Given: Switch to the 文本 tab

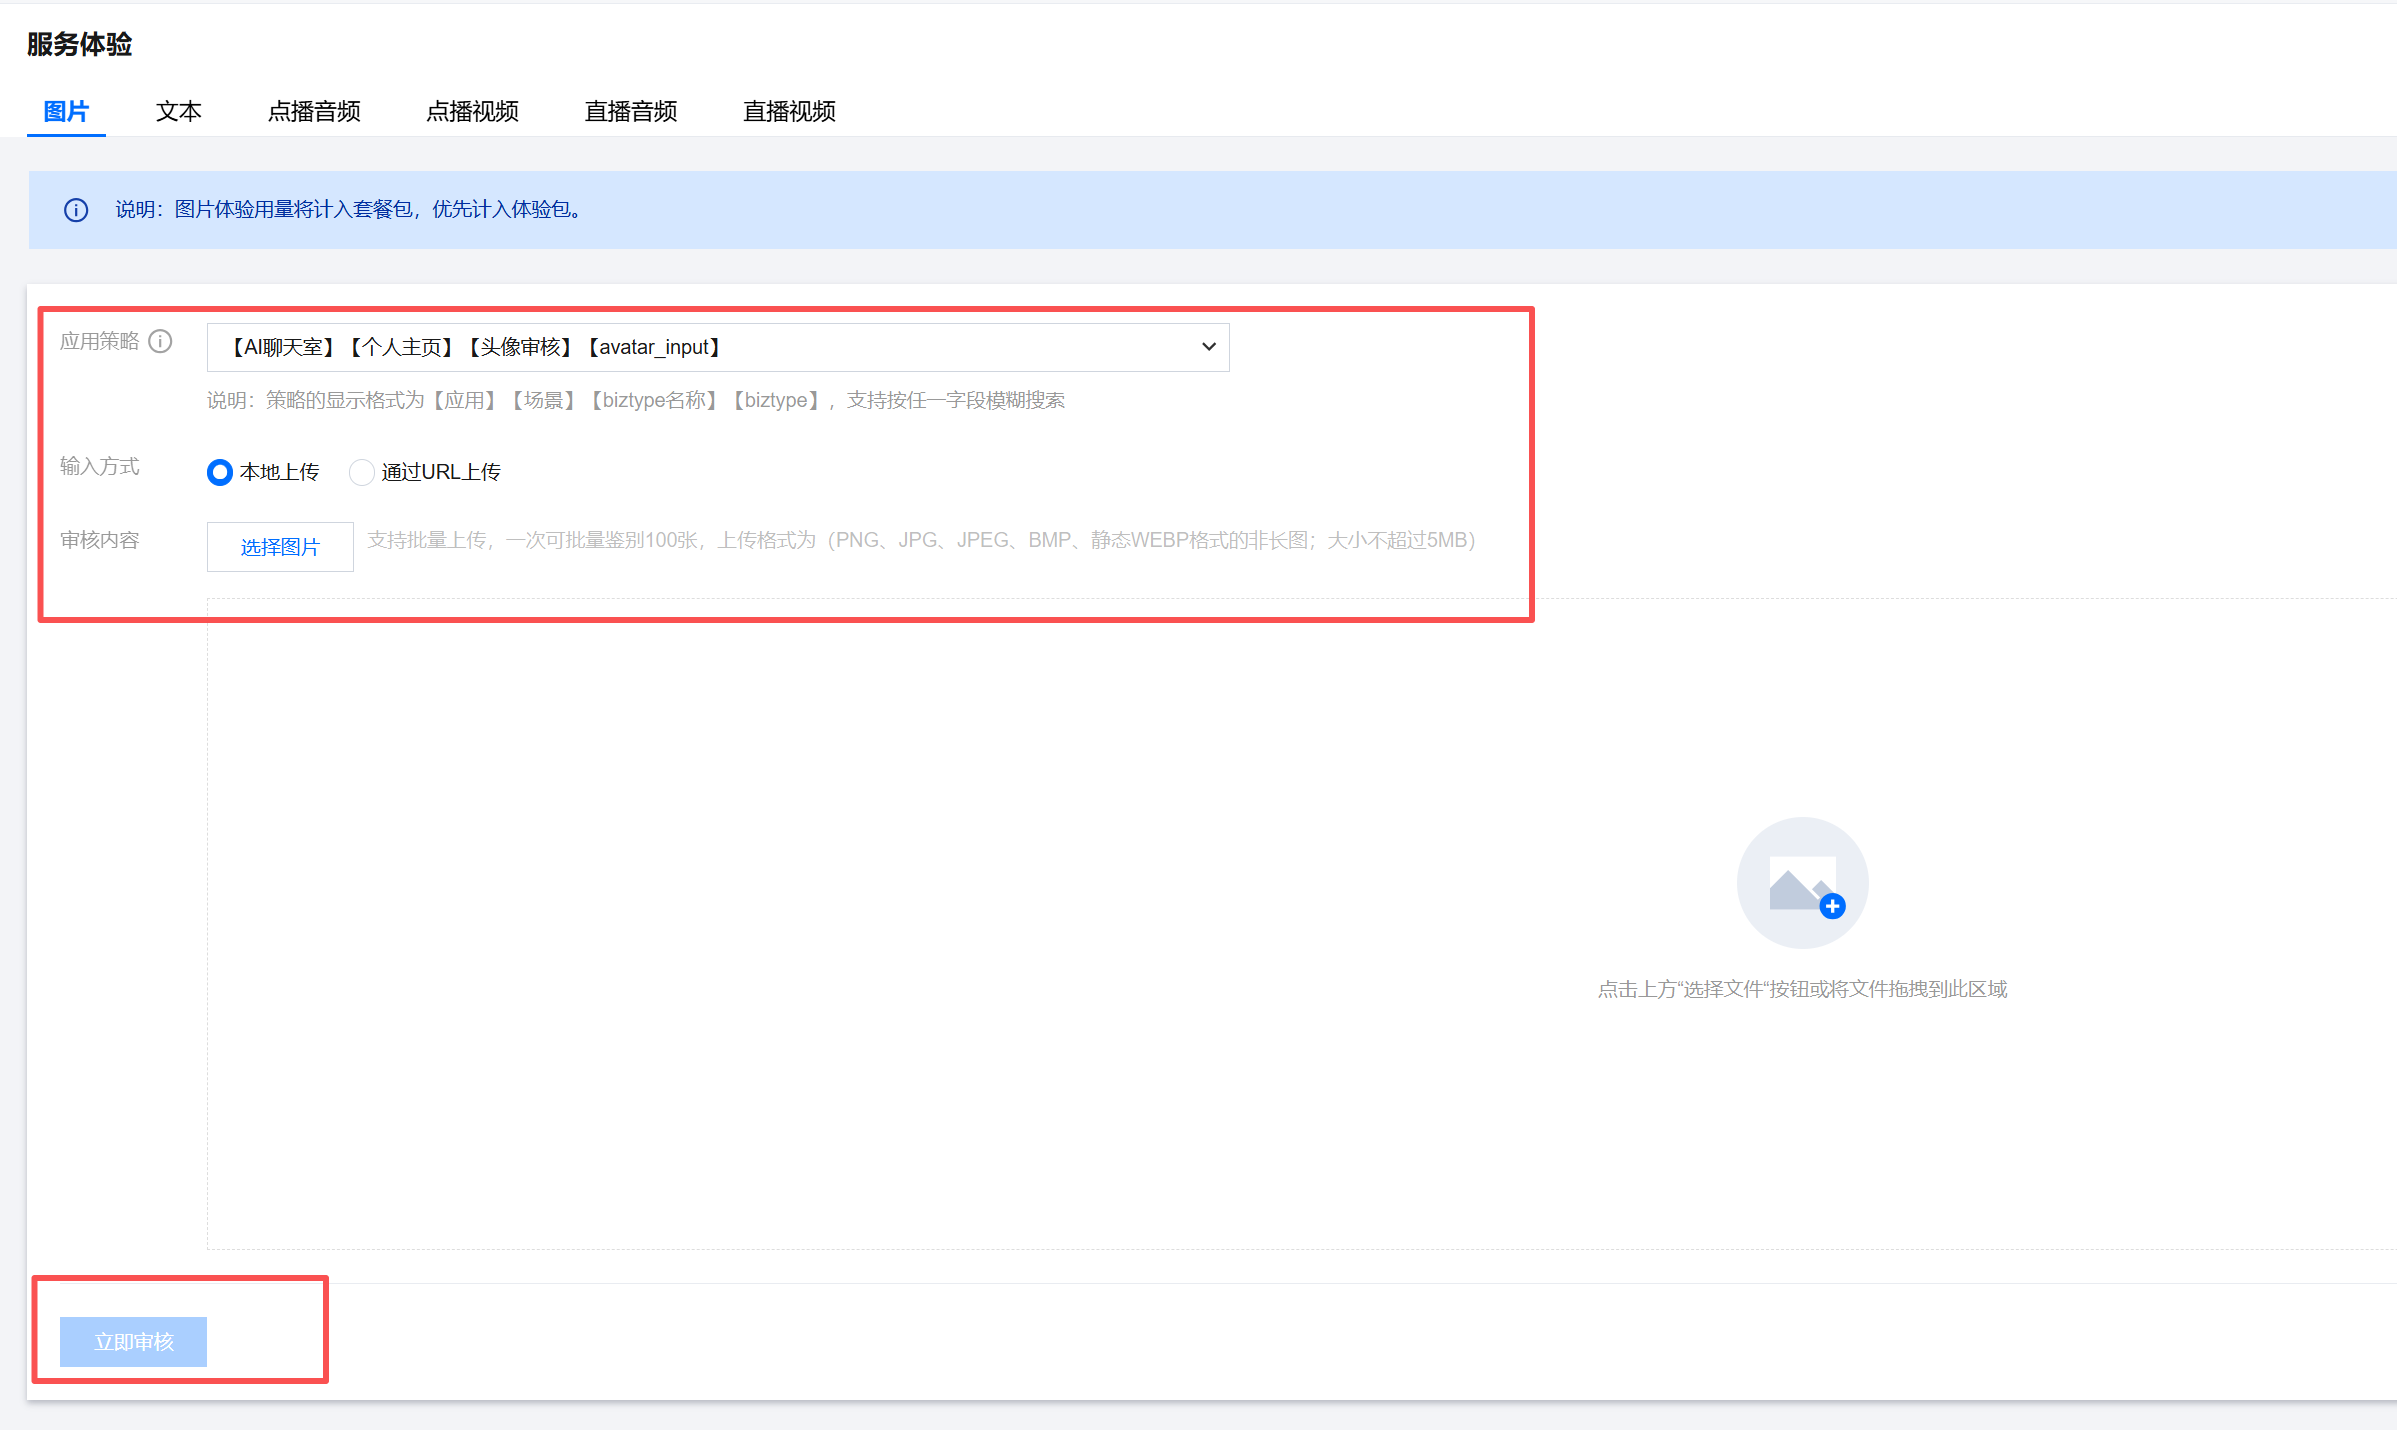Looking at the screenshot, I should click(179, 111).
